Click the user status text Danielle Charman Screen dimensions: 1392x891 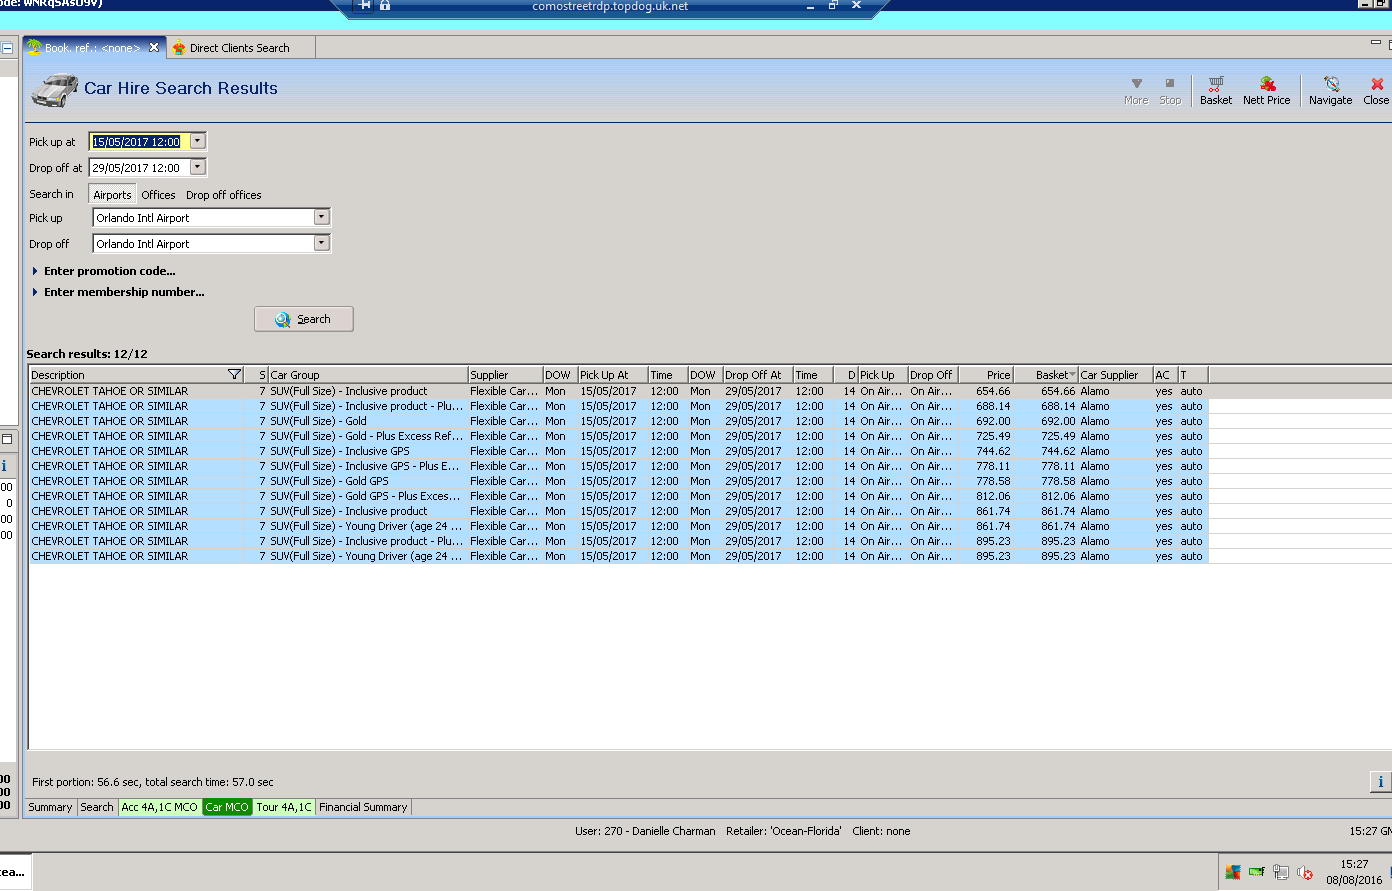pos(645,831)
